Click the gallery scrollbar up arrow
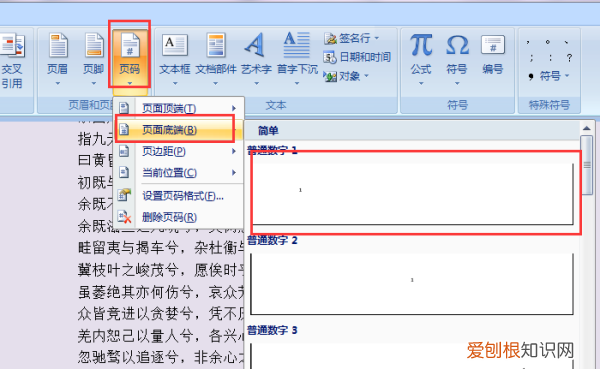The width and height of the screenshot is (600, 369). (587, 129)
